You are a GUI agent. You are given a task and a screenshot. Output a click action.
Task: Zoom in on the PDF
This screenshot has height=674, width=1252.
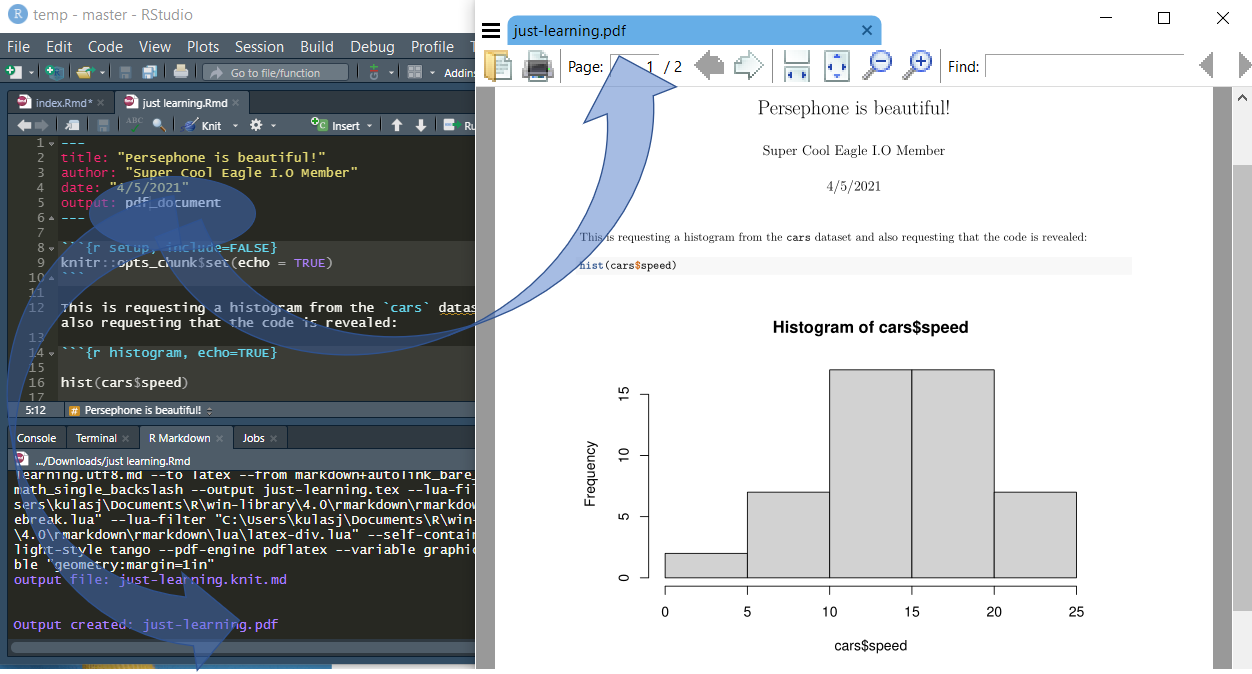click(x=917, y=65)
